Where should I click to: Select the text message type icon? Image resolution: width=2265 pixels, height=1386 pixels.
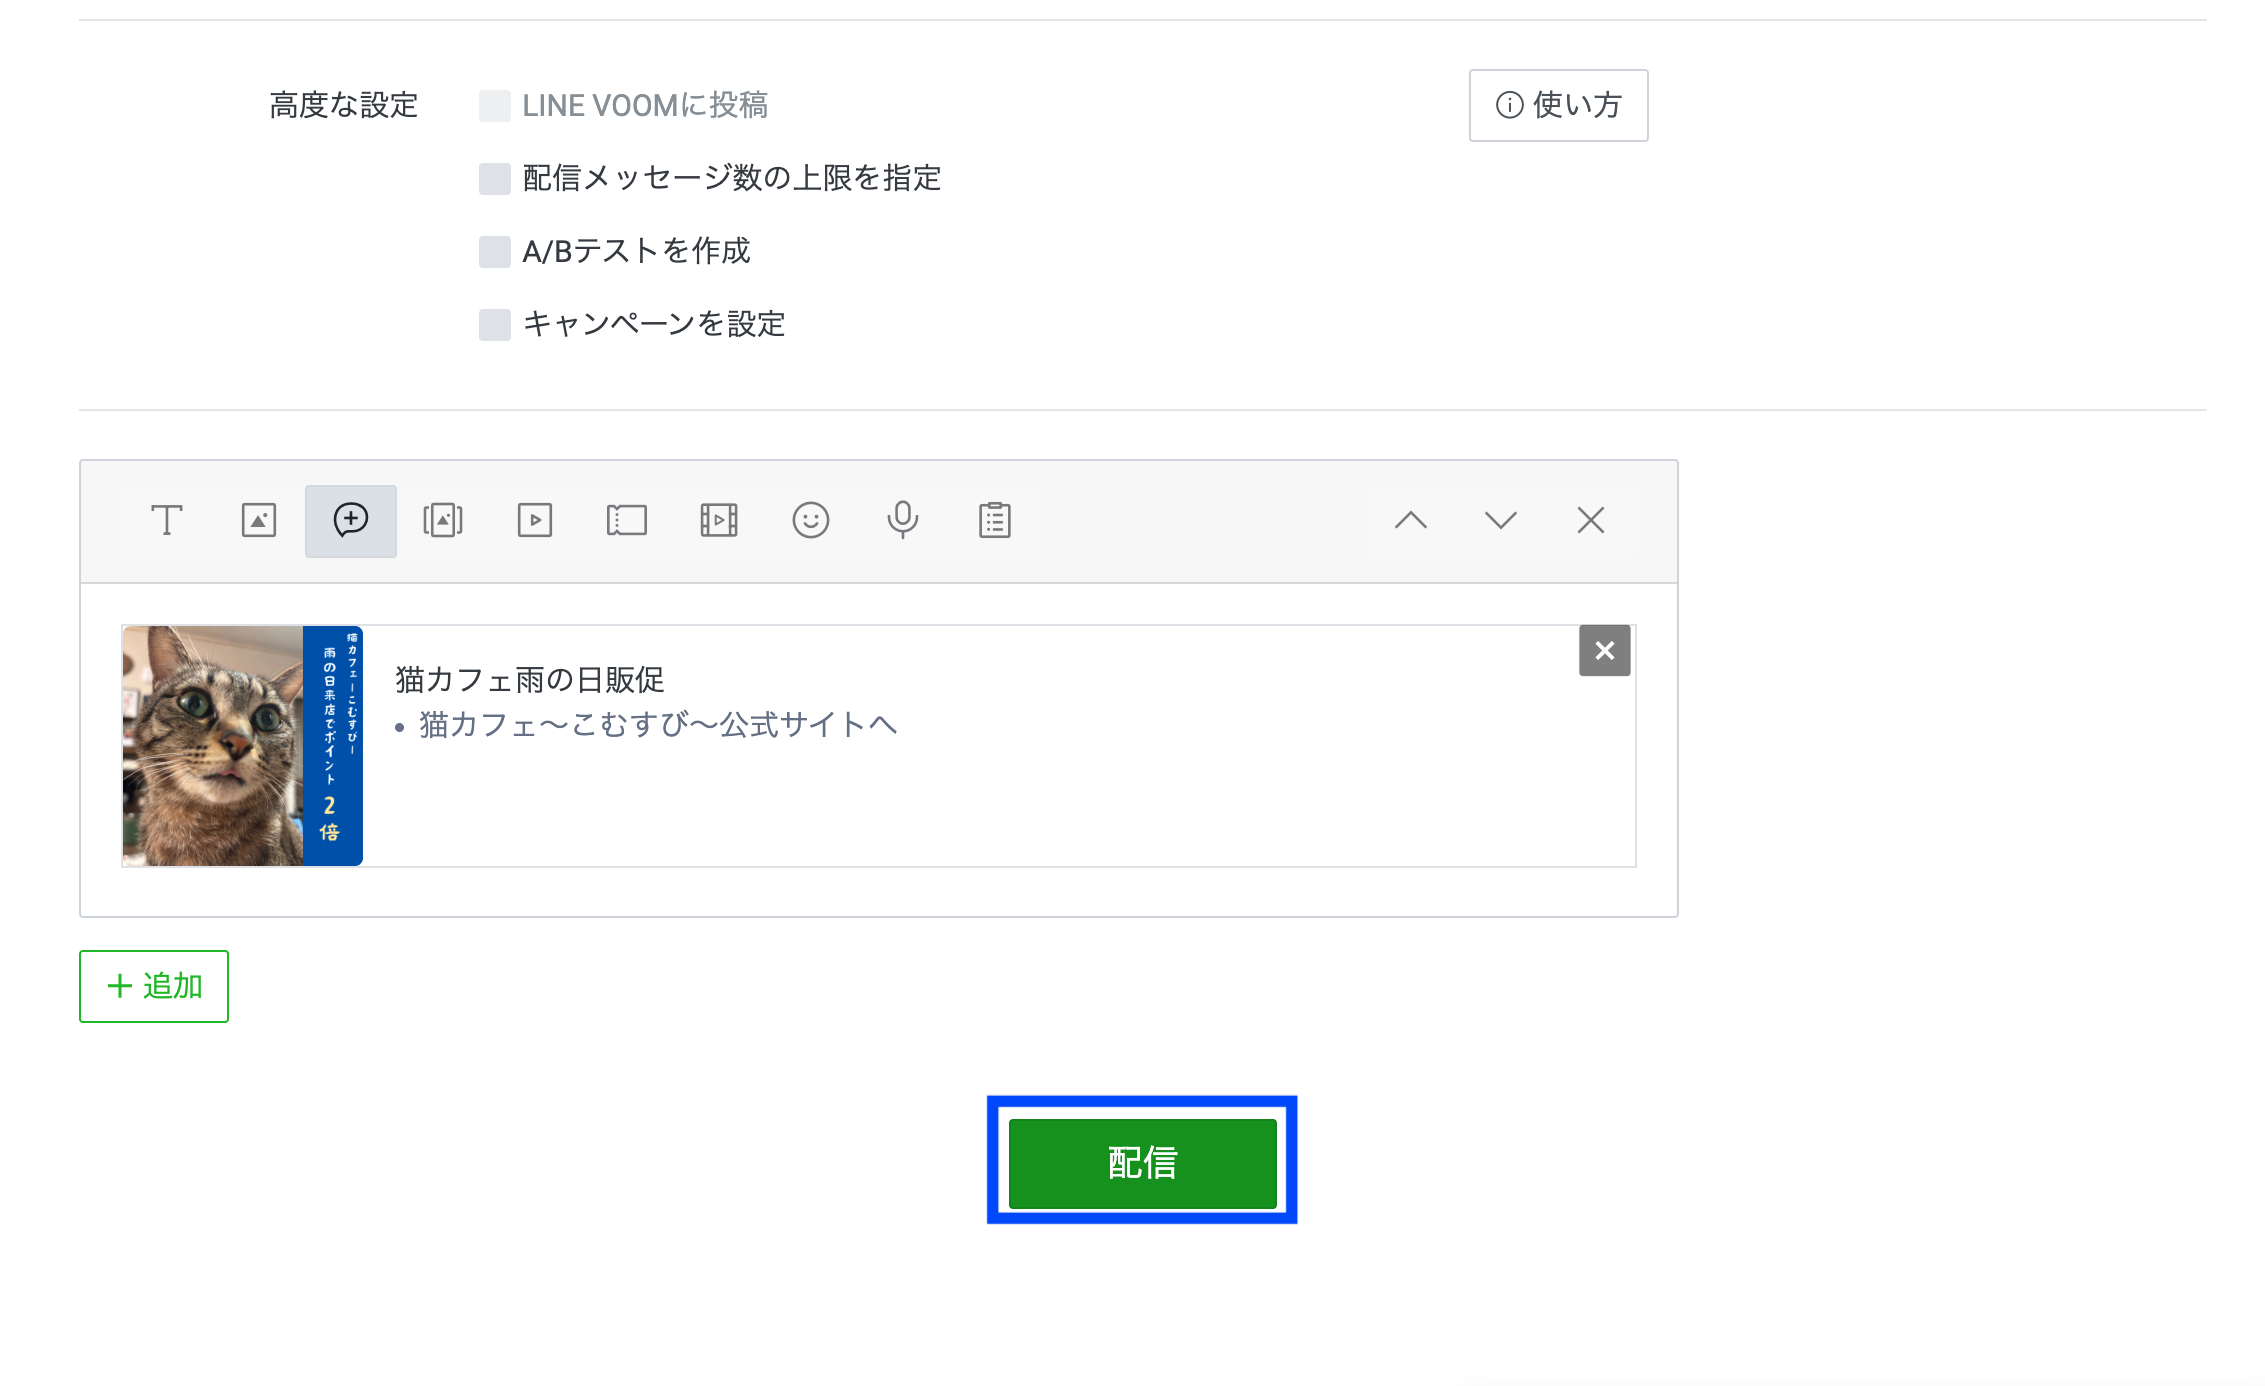pyautogui.click(x=166, y=521)
